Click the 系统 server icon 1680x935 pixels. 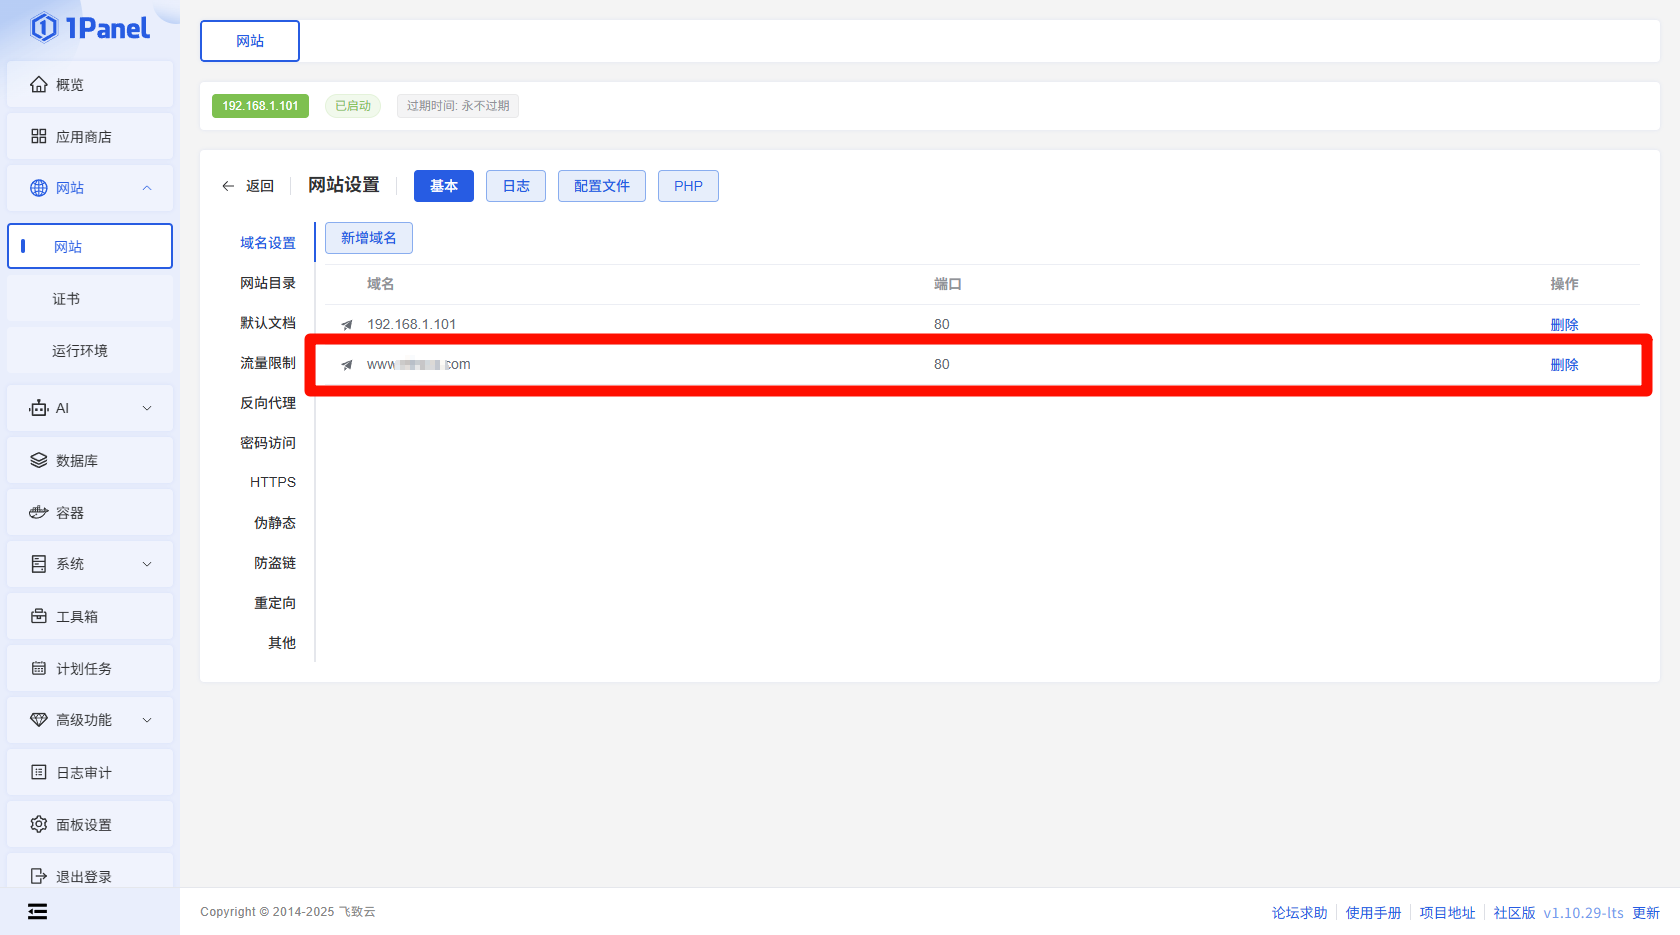pyautogui.click(x=39, y=564)
